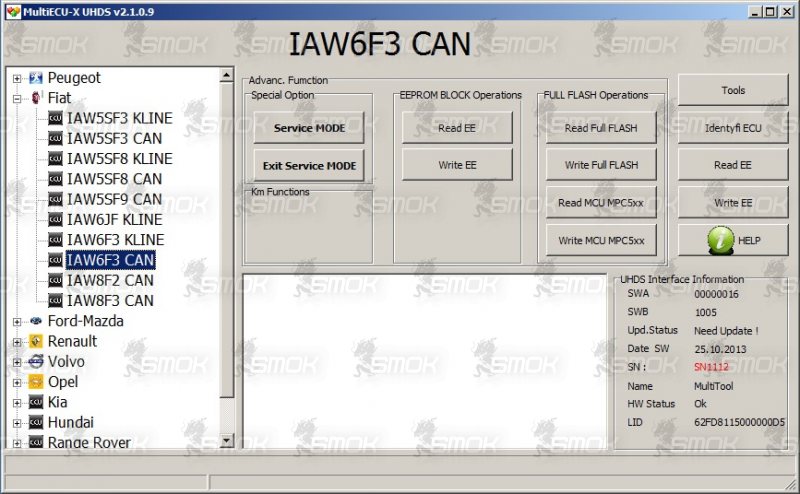Click the Peugeot brand icon

click(x=36, y=78)
